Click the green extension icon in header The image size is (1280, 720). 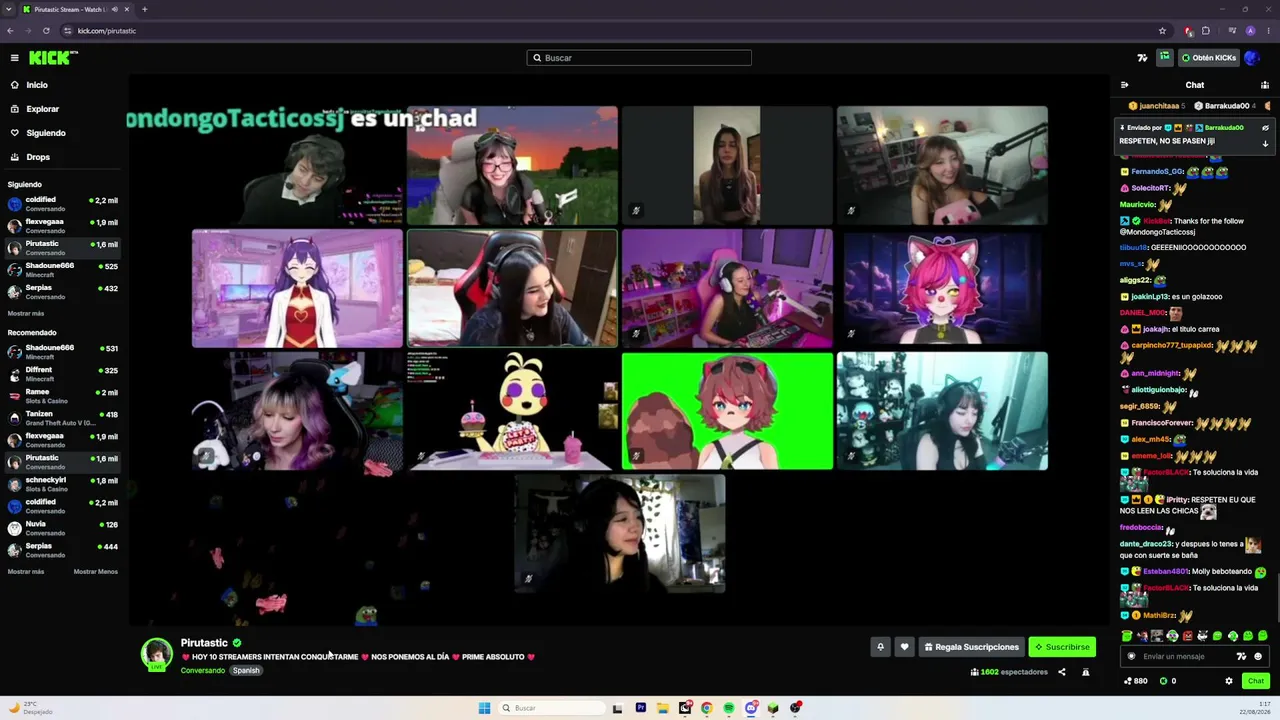click(1165, 57)
